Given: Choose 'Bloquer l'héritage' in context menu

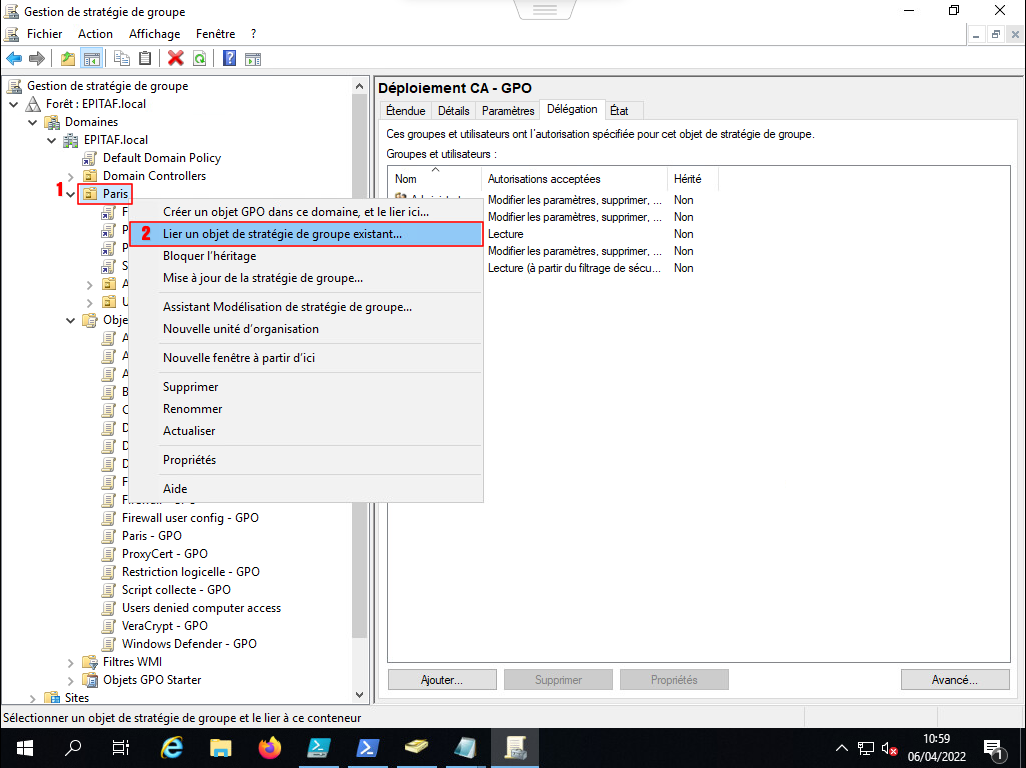Looking at the screenshot, I should click(209, 256).
